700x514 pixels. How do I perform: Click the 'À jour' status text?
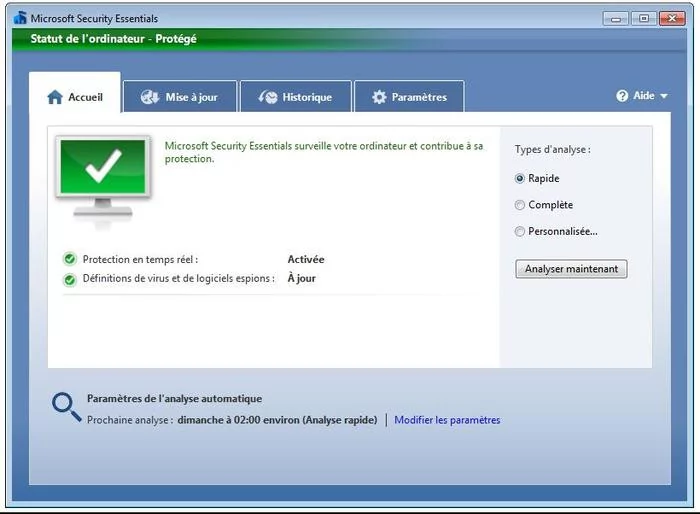pos(301,278)
